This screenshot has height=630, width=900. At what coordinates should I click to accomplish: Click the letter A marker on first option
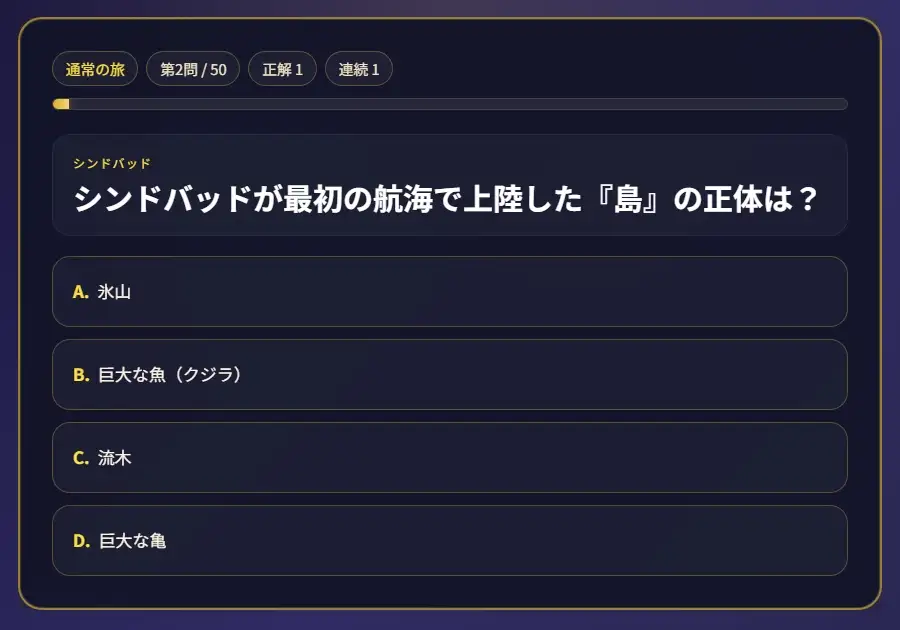pyautogui.click(x=81, y=291)
